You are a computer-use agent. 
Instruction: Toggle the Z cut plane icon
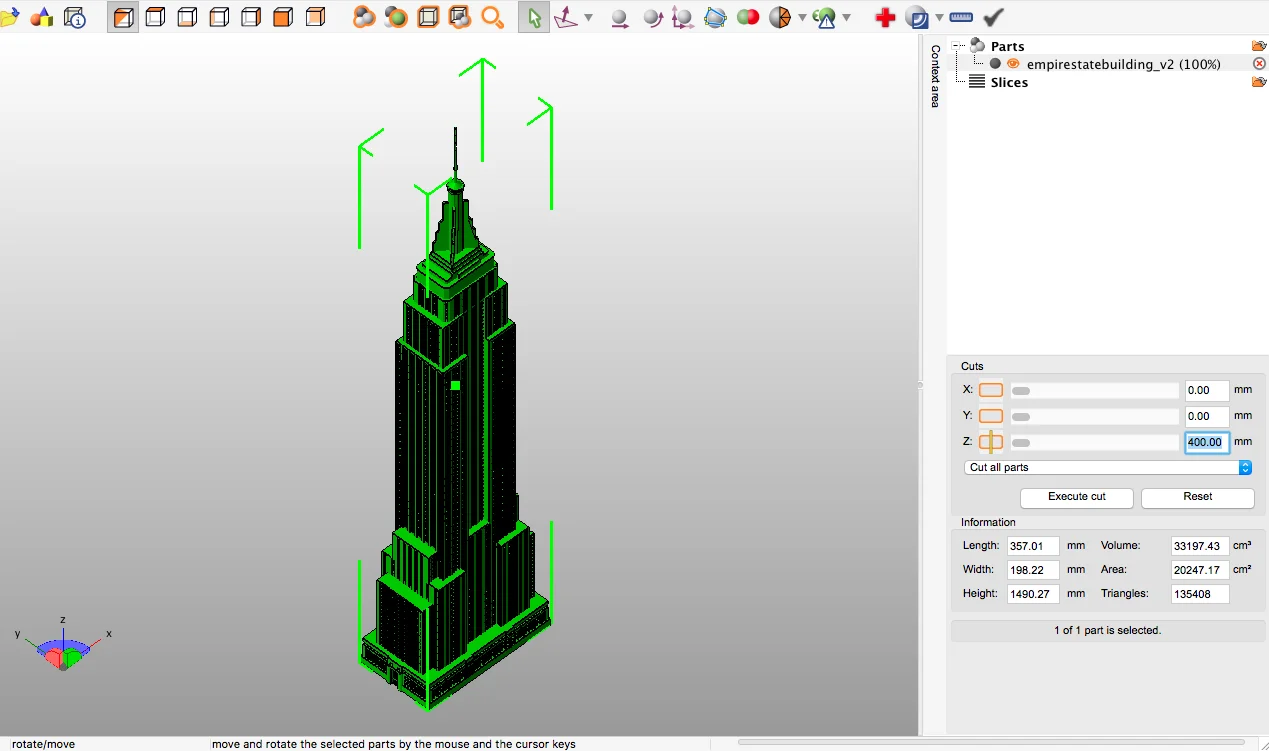(991, 442)
